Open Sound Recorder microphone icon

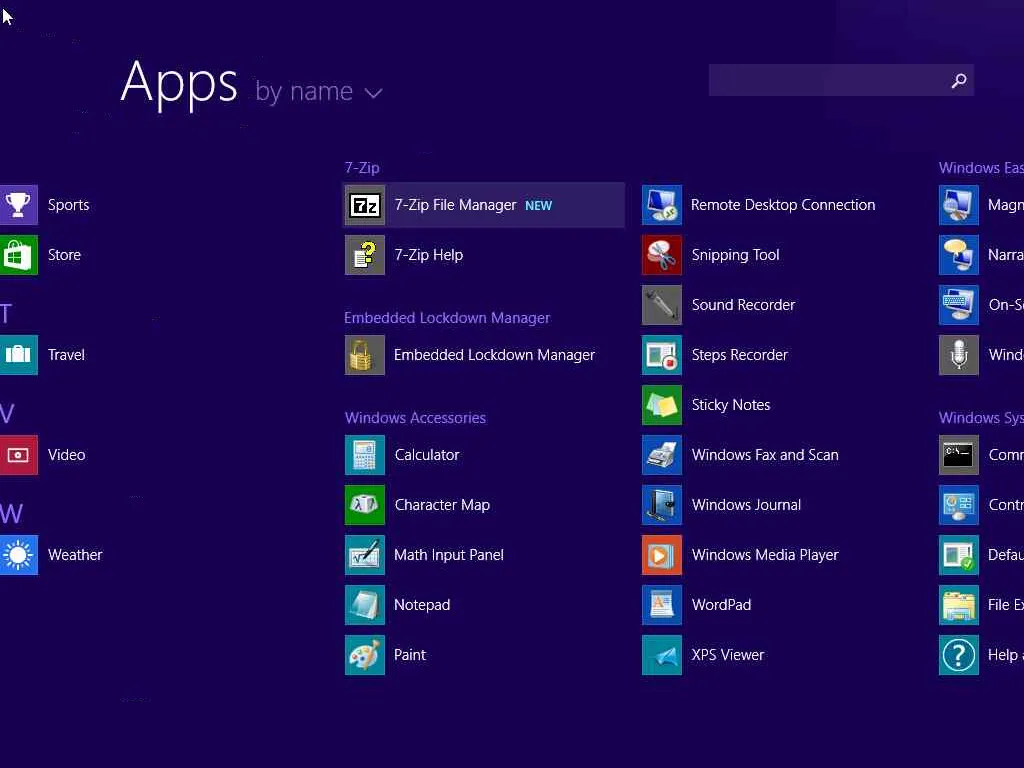pyautogui.click(x=662, y=305)
